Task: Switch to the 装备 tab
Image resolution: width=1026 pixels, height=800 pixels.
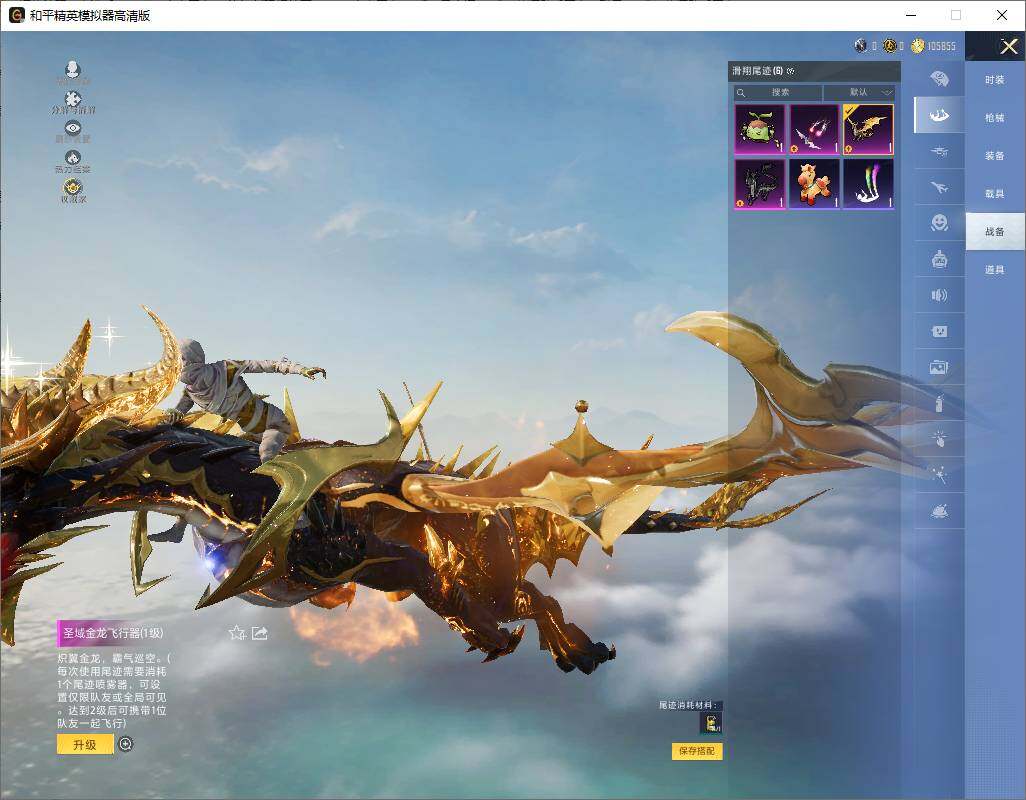Action: pos(995,156)
